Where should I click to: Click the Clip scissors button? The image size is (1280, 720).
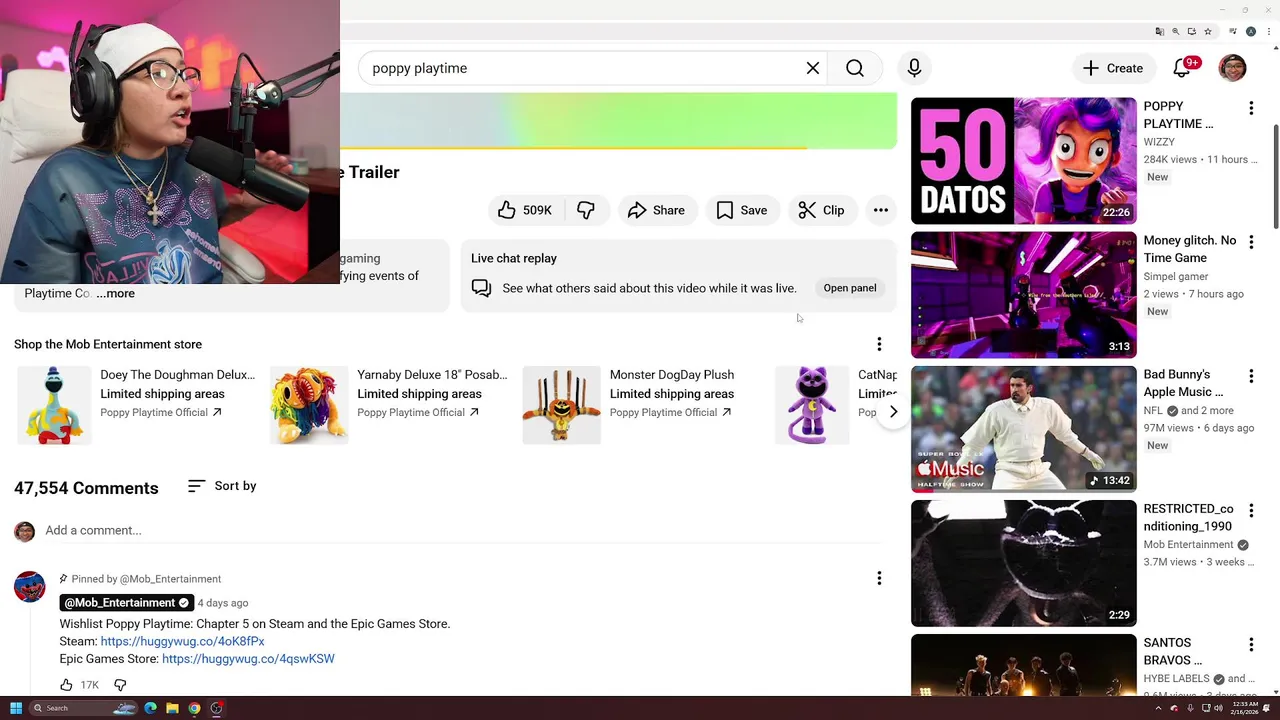tap(822, 210)
